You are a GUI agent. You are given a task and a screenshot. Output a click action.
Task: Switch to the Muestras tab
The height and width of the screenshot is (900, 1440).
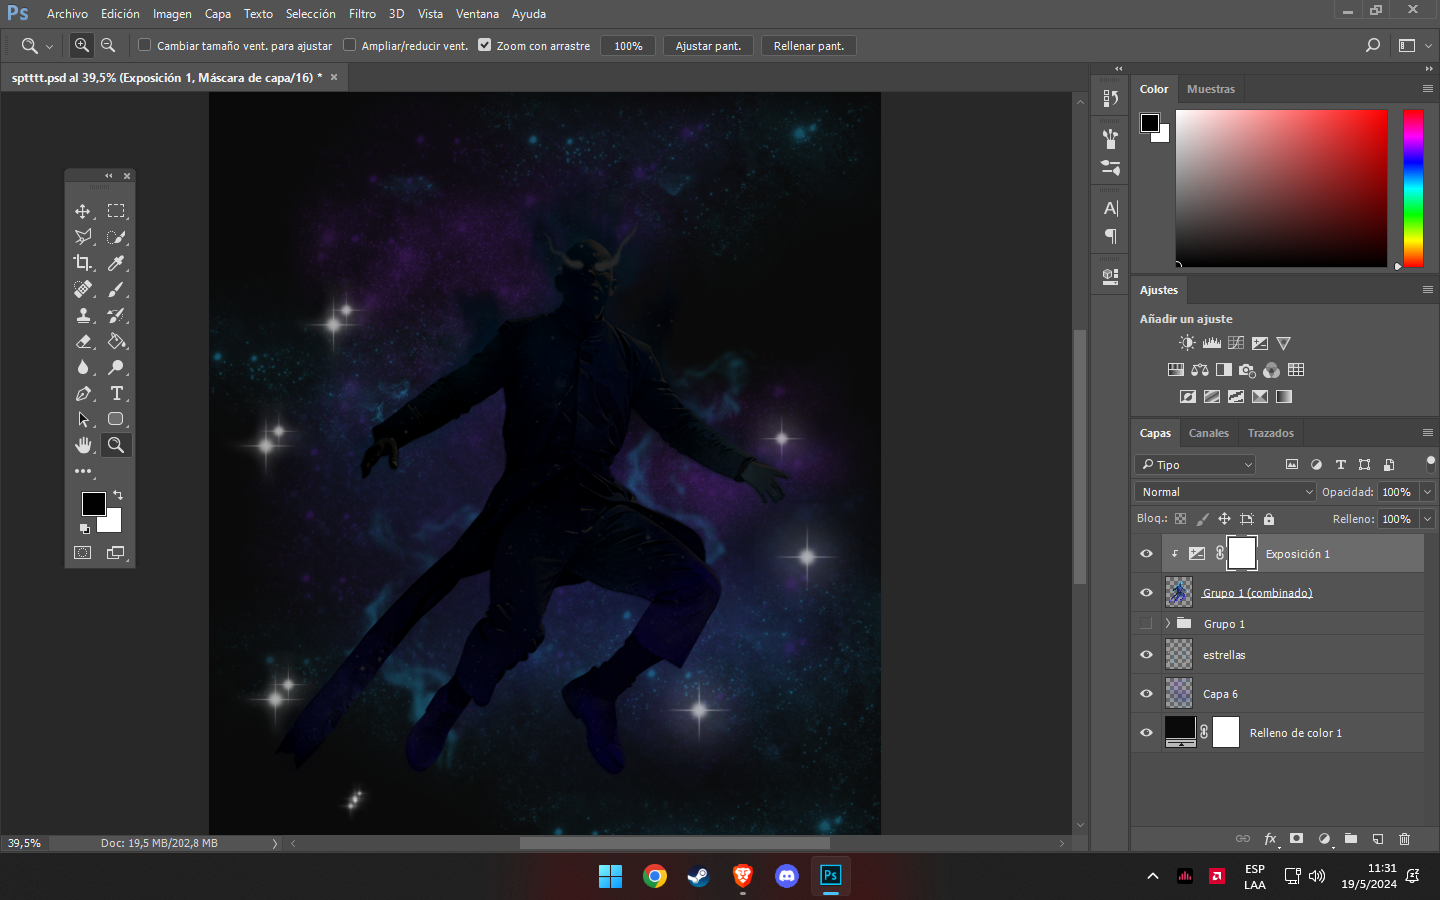tap(1211, 89)
